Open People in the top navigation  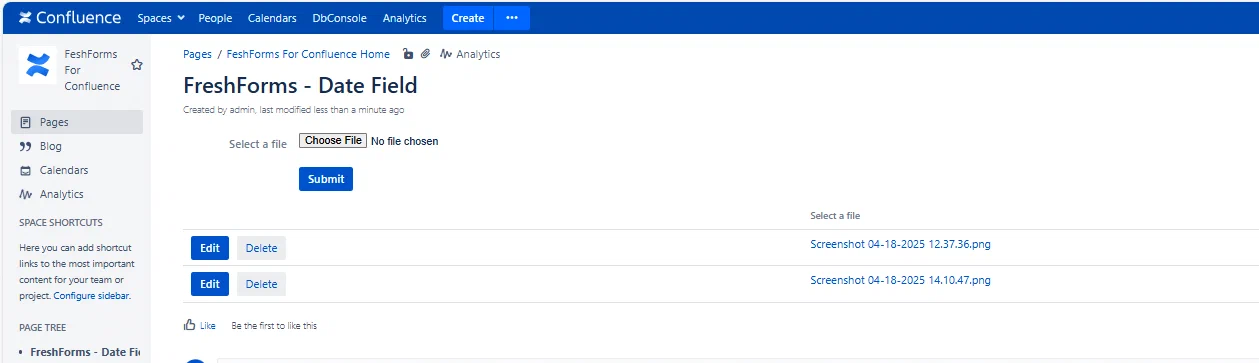[215, 18]
